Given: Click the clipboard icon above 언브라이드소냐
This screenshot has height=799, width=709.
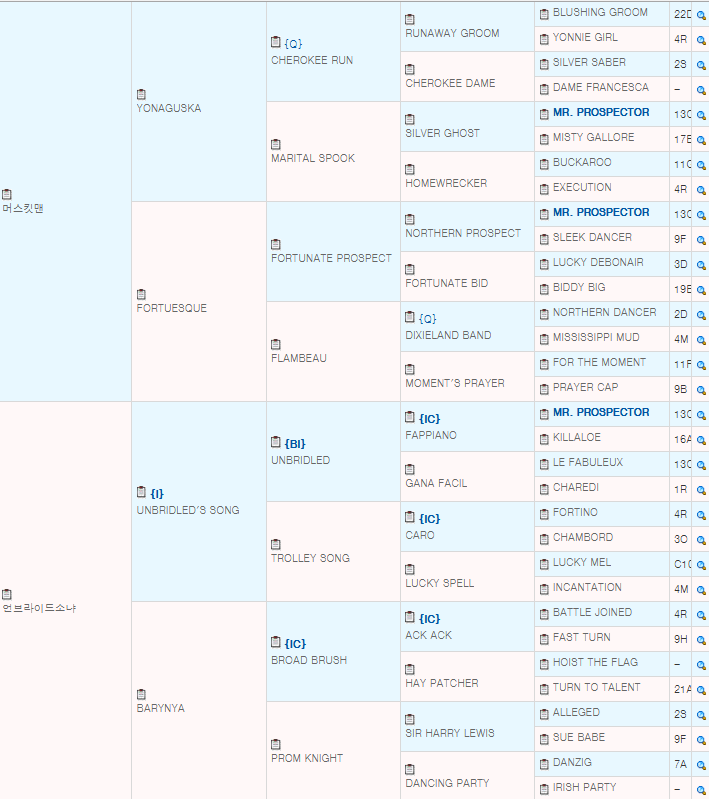Looking at the screenshot, I should (x=7, y=594).
